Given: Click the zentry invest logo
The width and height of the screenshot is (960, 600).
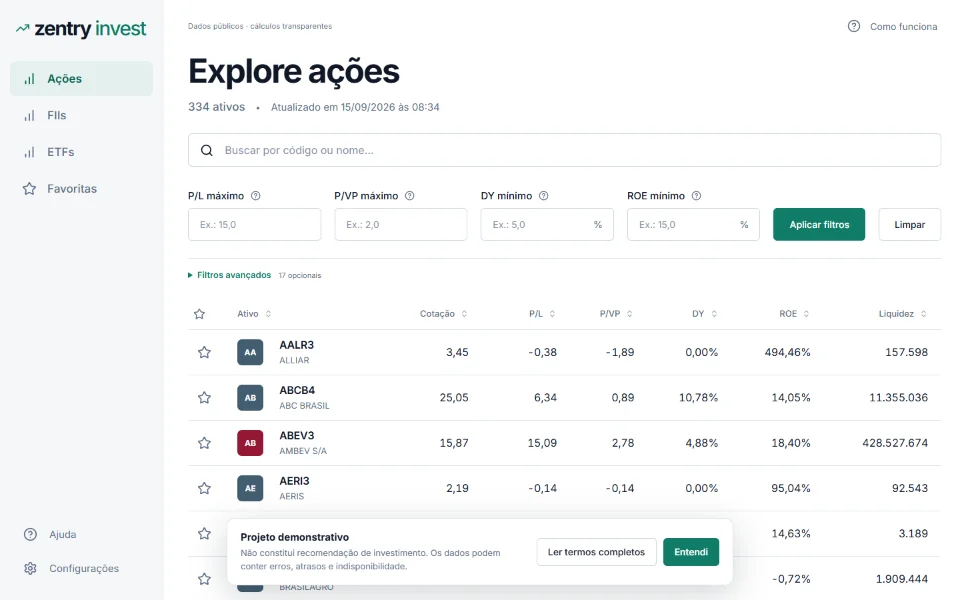Looking at the screenshot, I should tap(81, 29).
